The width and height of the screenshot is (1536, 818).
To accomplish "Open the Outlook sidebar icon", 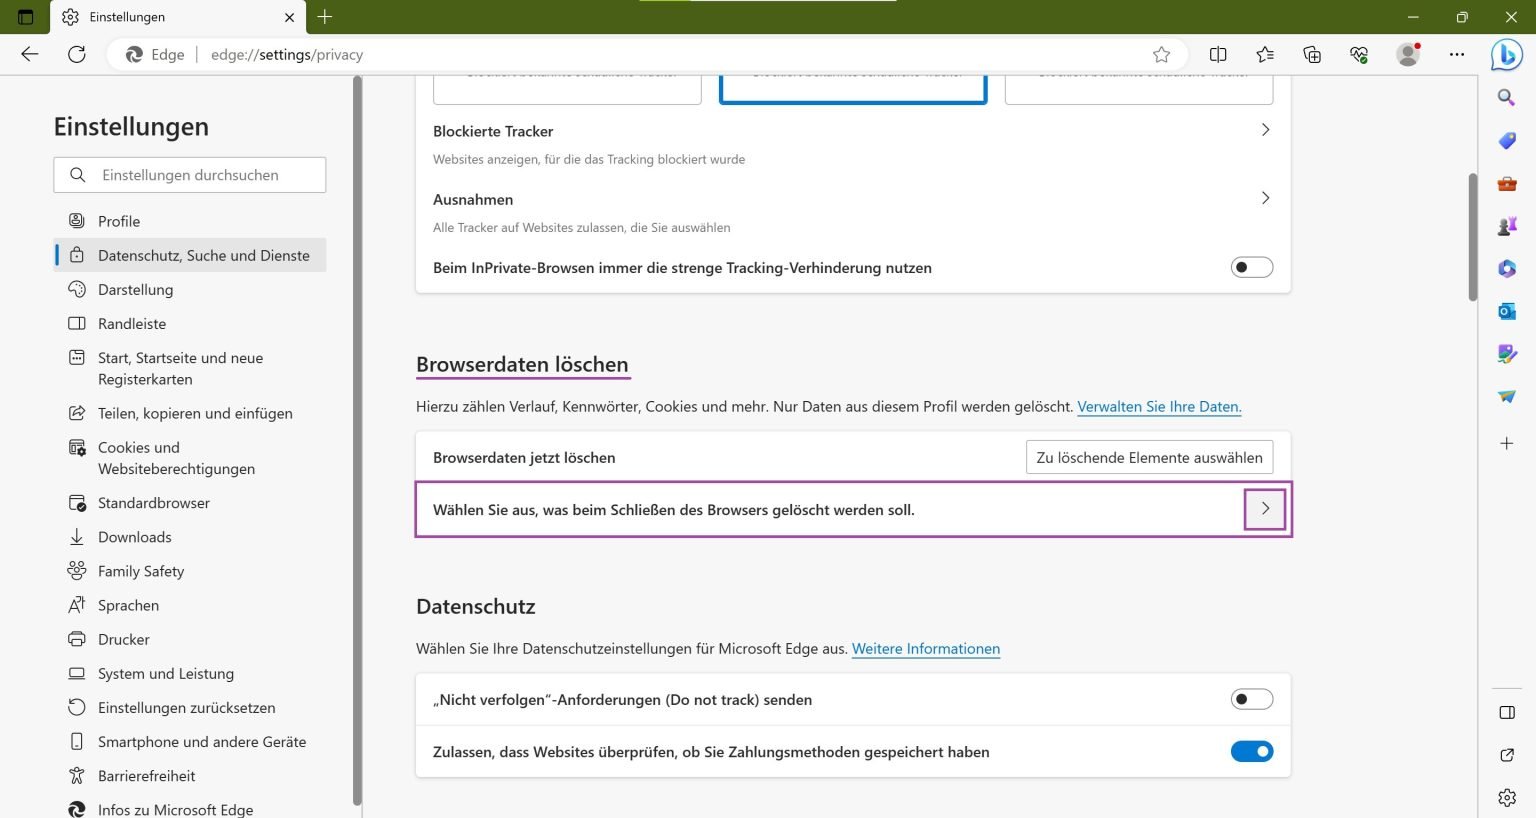I will tap(1506, 311).
